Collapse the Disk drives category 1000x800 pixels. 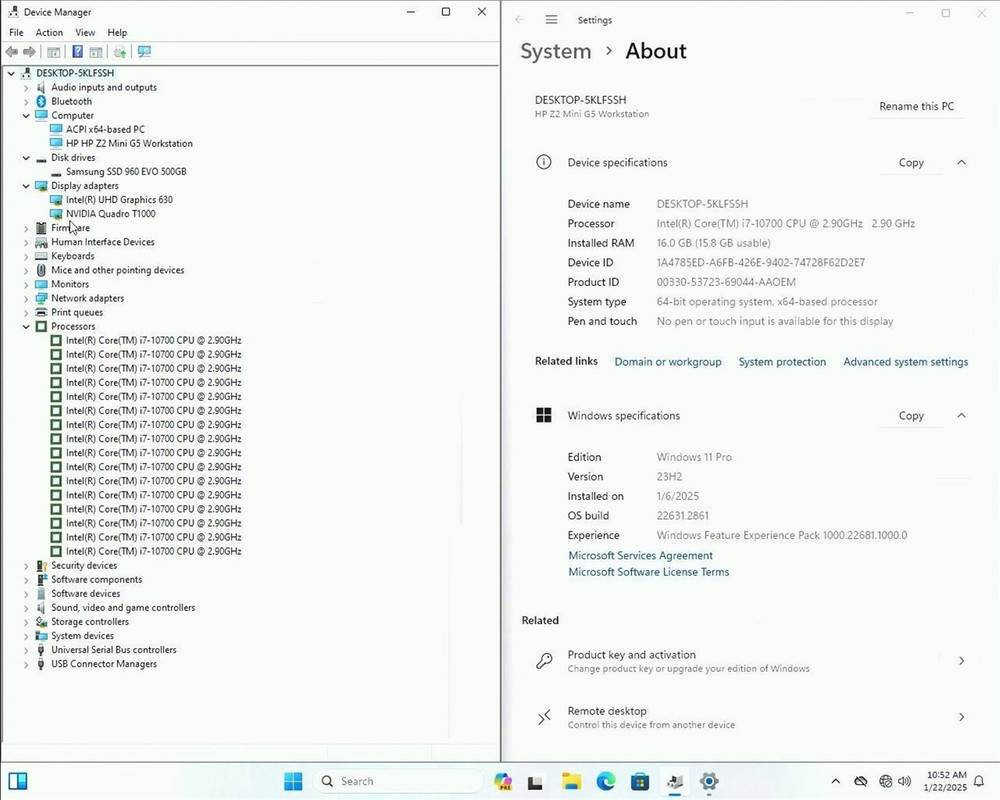(26, 158)
